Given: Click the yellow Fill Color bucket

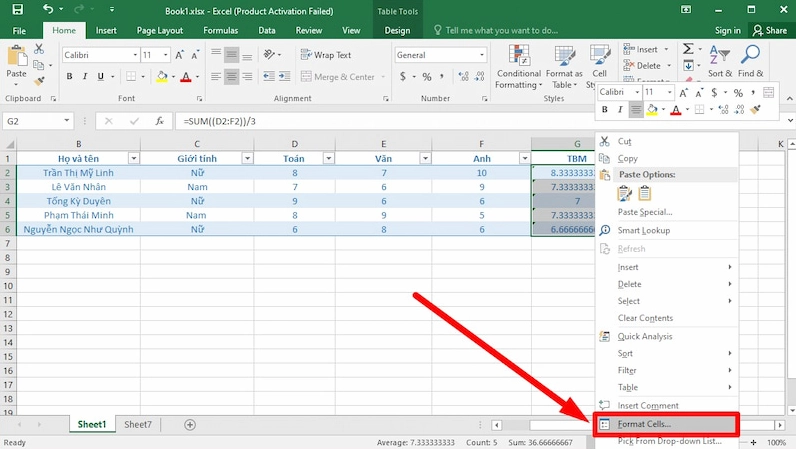Looking at the screenshot, I should pos(161,77).
